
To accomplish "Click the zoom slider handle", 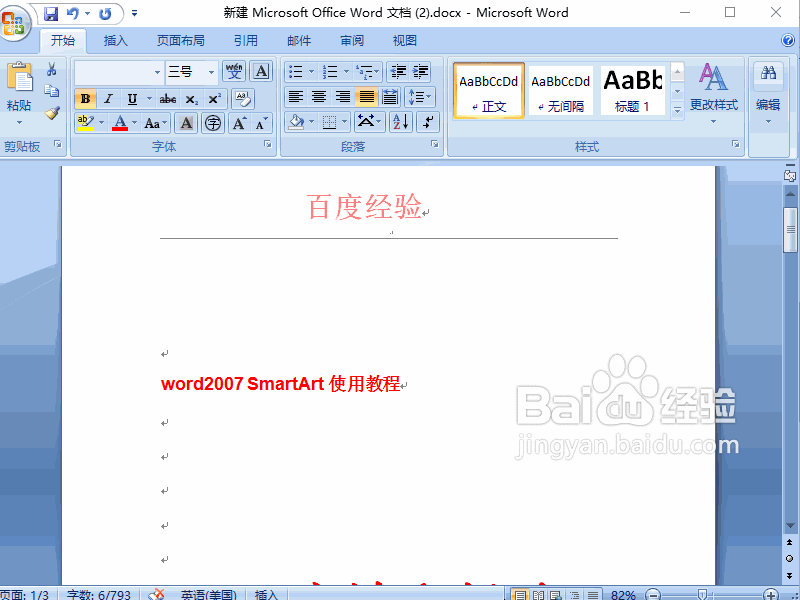I will click(703, 594).
